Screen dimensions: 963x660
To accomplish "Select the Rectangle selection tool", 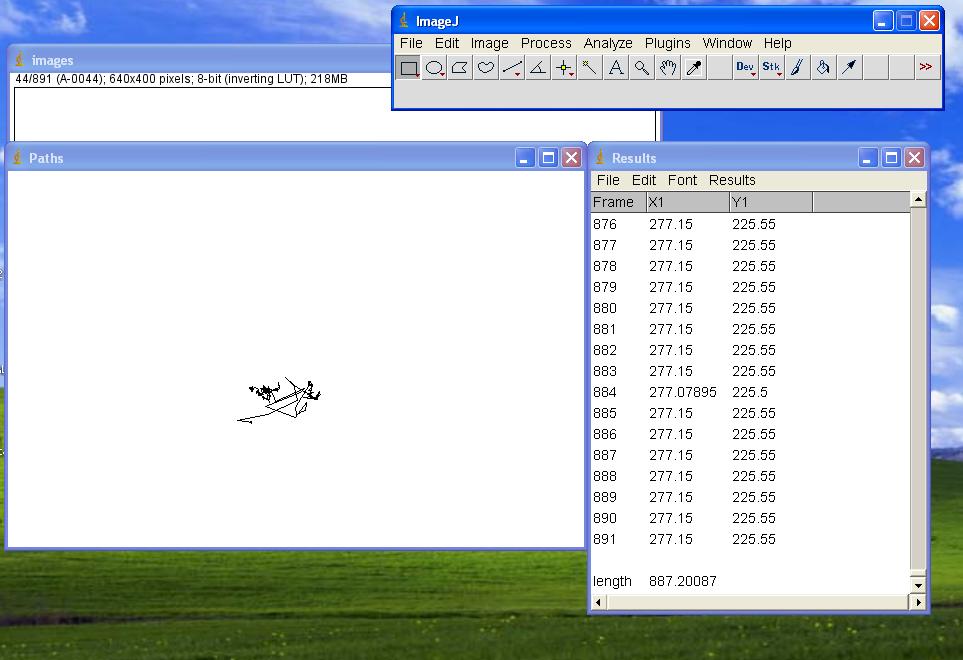I will [408, 68].
